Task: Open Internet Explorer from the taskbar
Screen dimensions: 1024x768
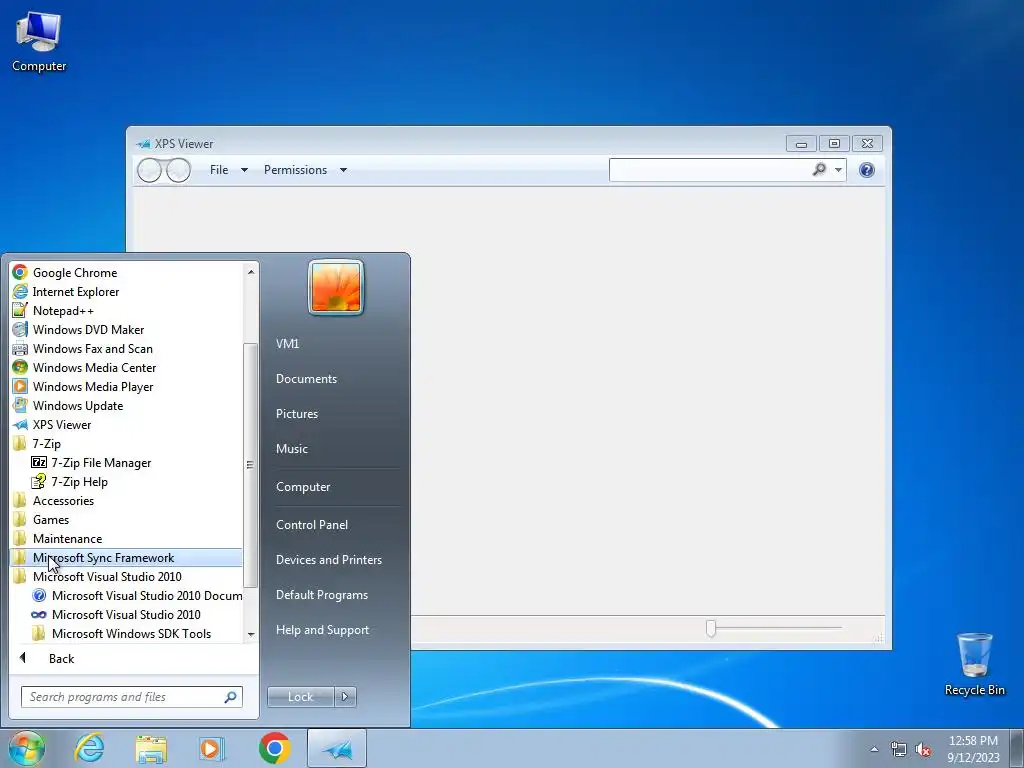Action: pos(89,748)
